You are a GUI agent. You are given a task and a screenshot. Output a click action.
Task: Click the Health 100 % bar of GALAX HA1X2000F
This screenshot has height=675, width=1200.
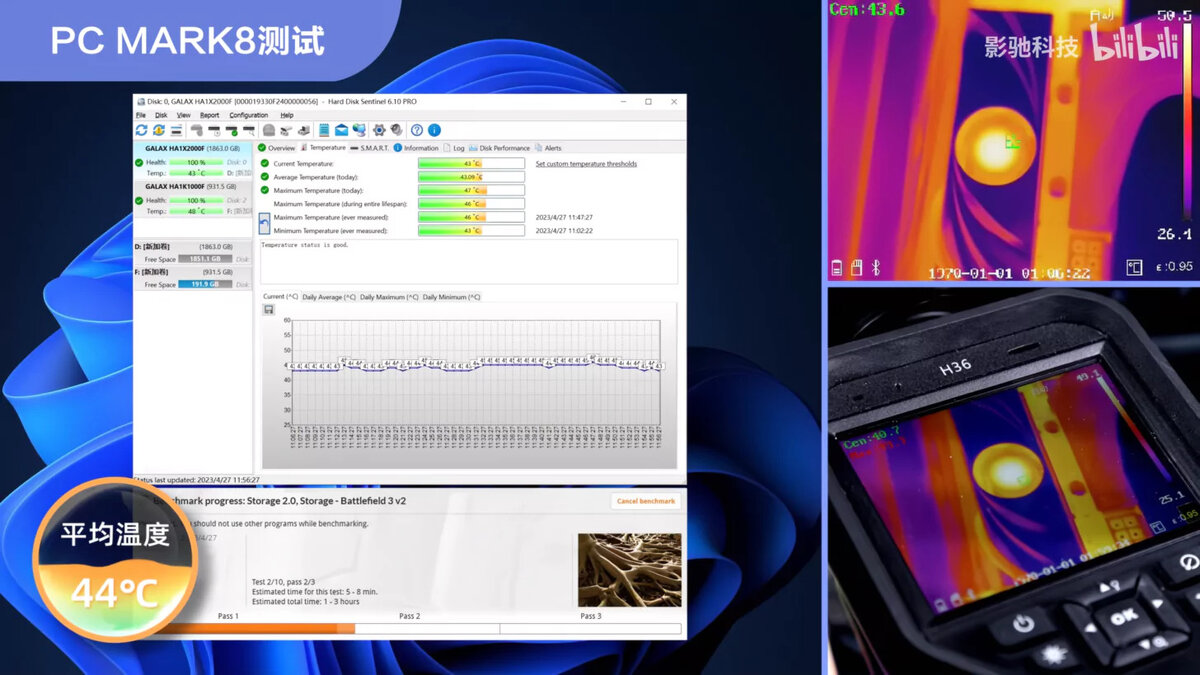pos(196,162)
